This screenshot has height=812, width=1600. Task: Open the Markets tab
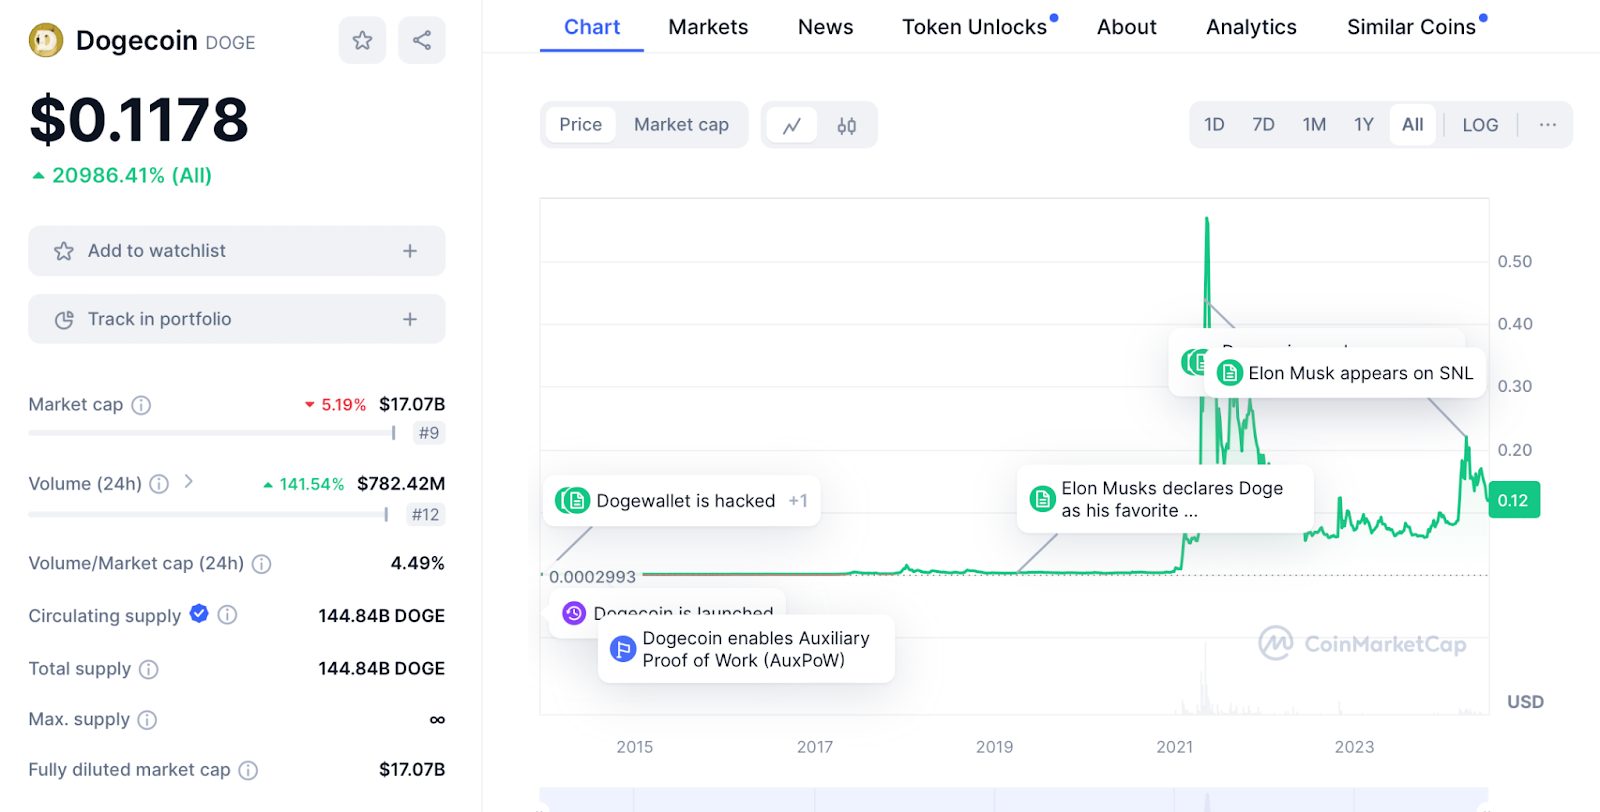[708, 27]
